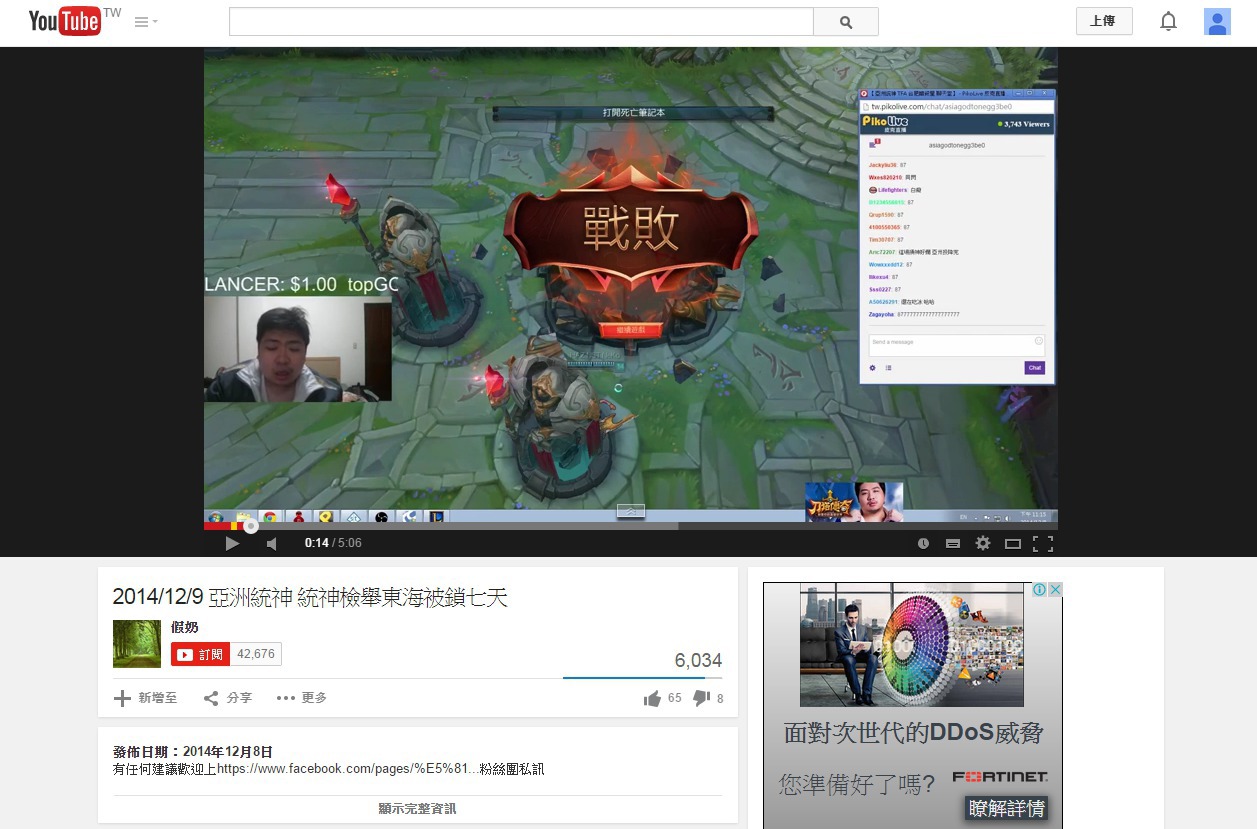Open the 分享 share tab
Screen dimensions: 1257x829
point(228,698)
